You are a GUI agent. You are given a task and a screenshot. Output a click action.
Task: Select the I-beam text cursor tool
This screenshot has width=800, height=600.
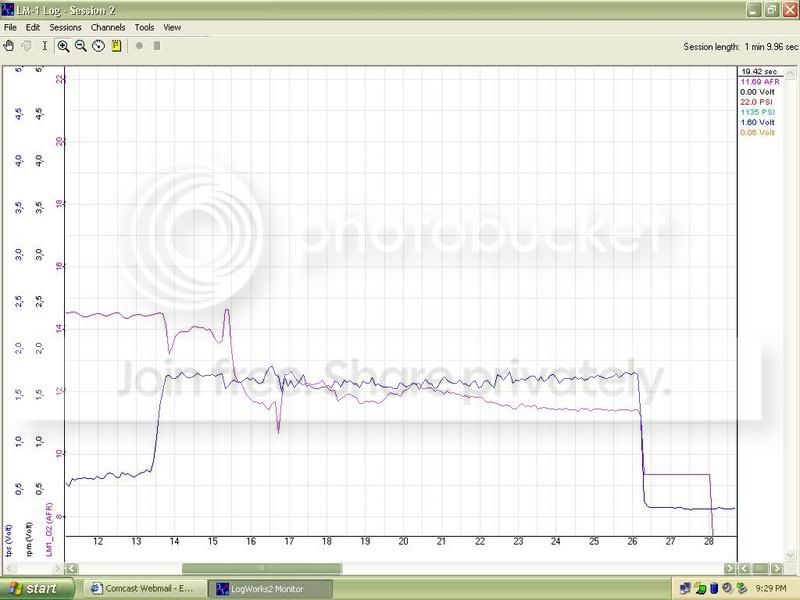[x=45, y=46]
